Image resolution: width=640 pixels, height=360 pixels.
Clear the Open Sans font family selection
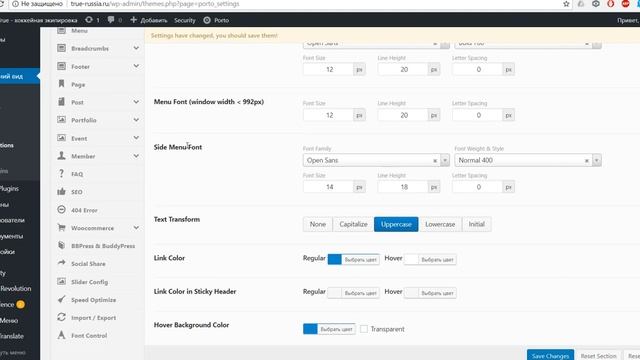(435, 161)
